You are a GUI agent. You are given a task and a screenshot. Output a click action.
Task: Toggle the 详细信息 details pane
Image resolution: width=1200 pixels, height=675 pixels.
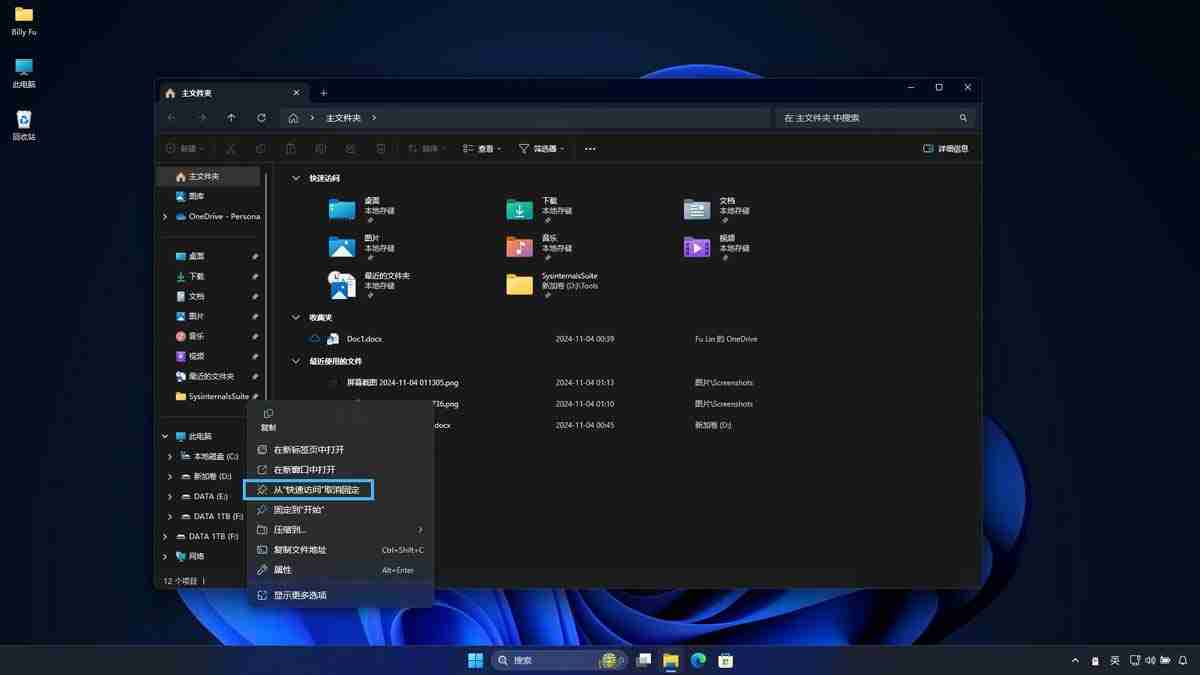(x=943, y=147)
